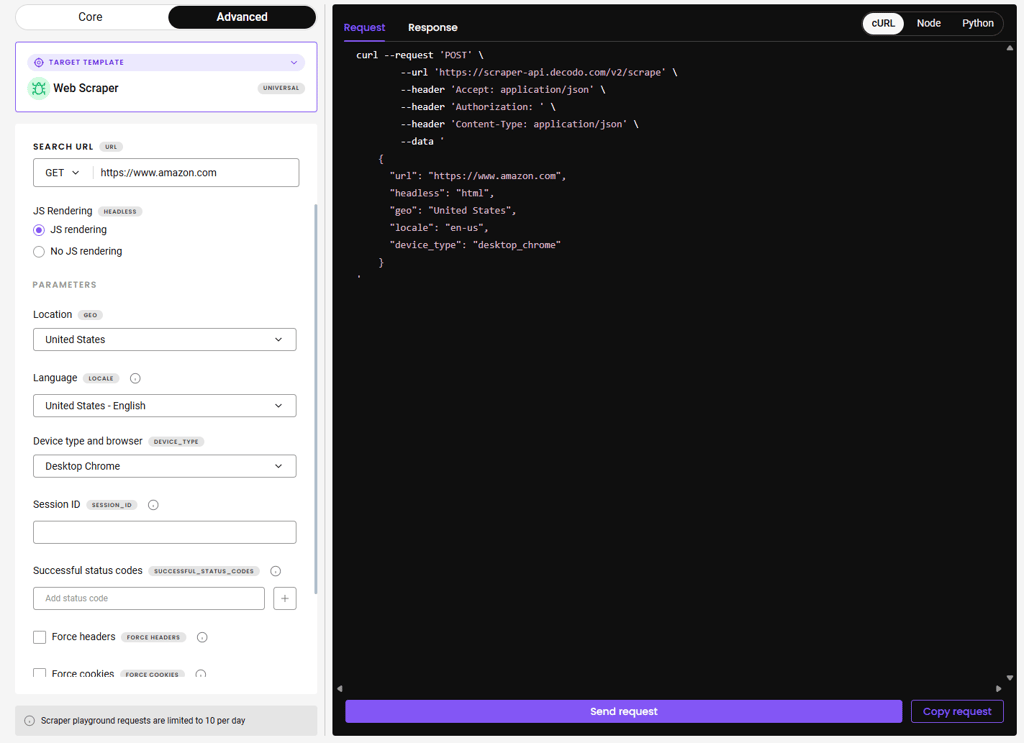Viewport: 1024px width, 743px height.
Task: Click the parameters panel vertical scrollbar
Action: (316, 398)
